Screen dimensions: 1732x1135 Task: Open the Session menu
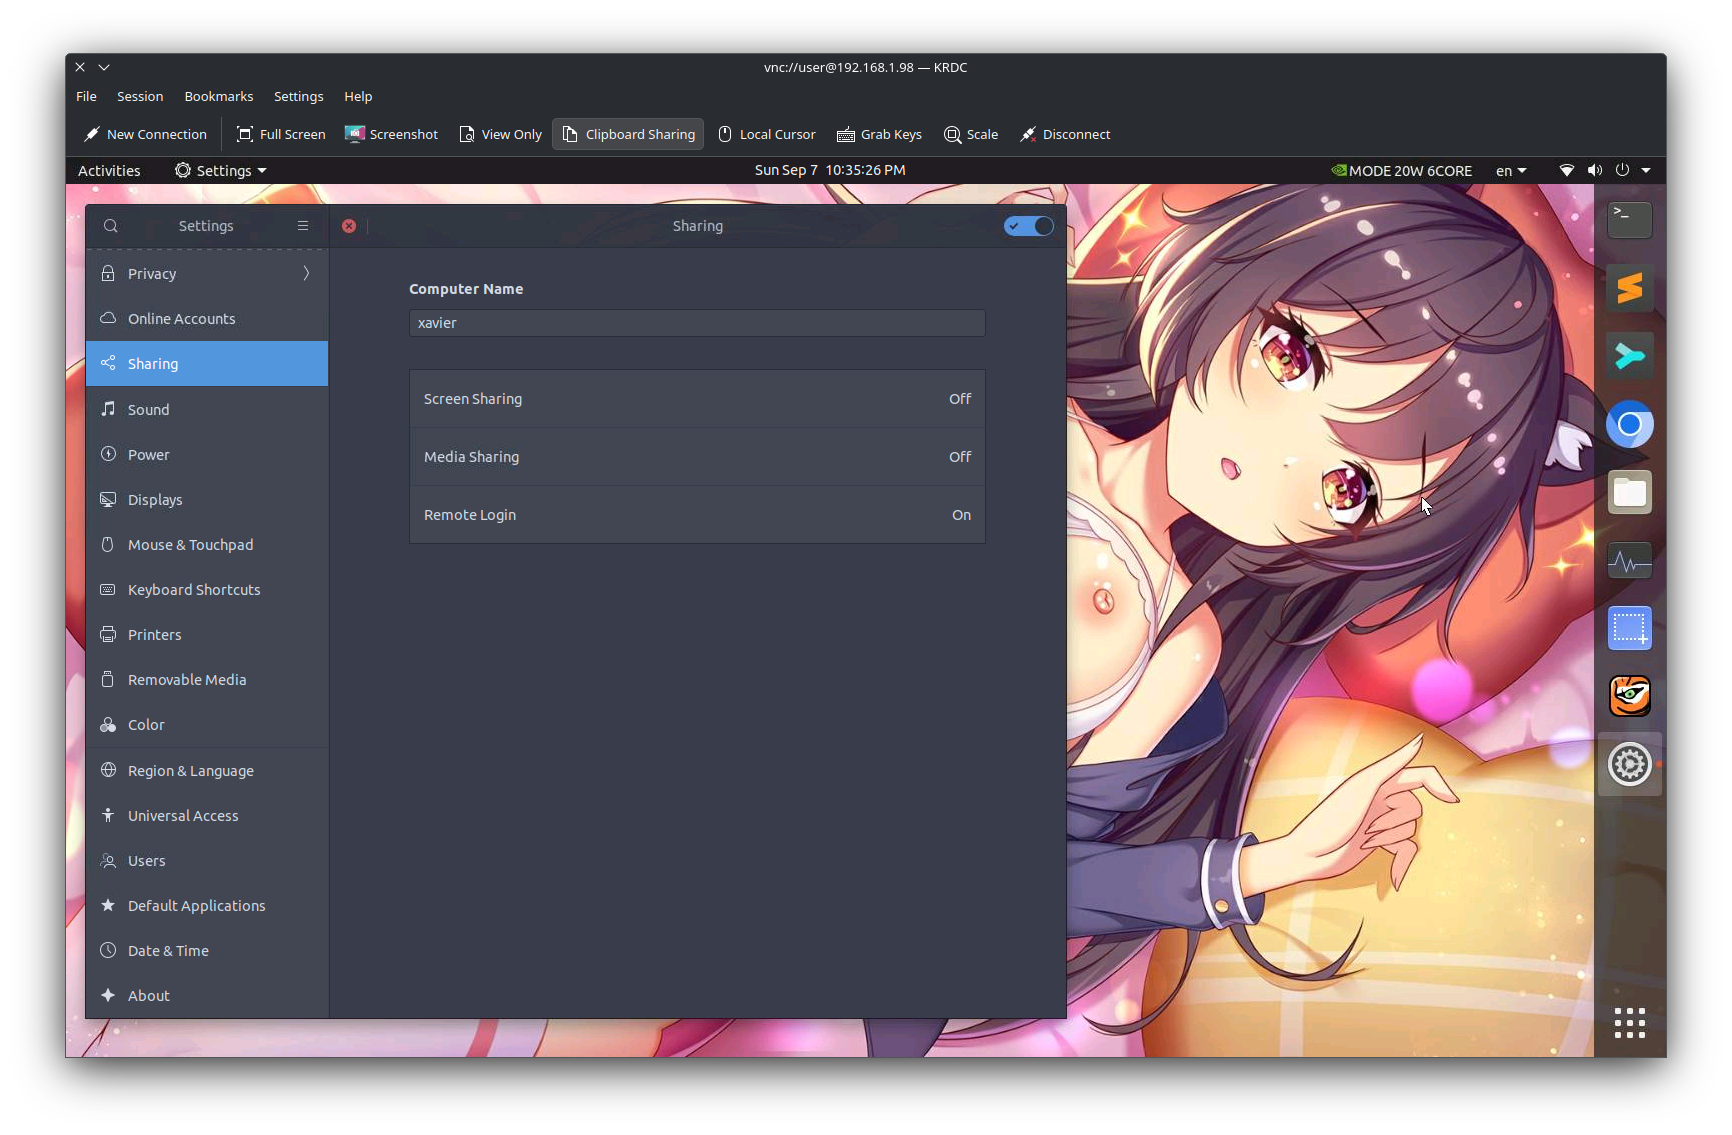(x=140, y=96)
